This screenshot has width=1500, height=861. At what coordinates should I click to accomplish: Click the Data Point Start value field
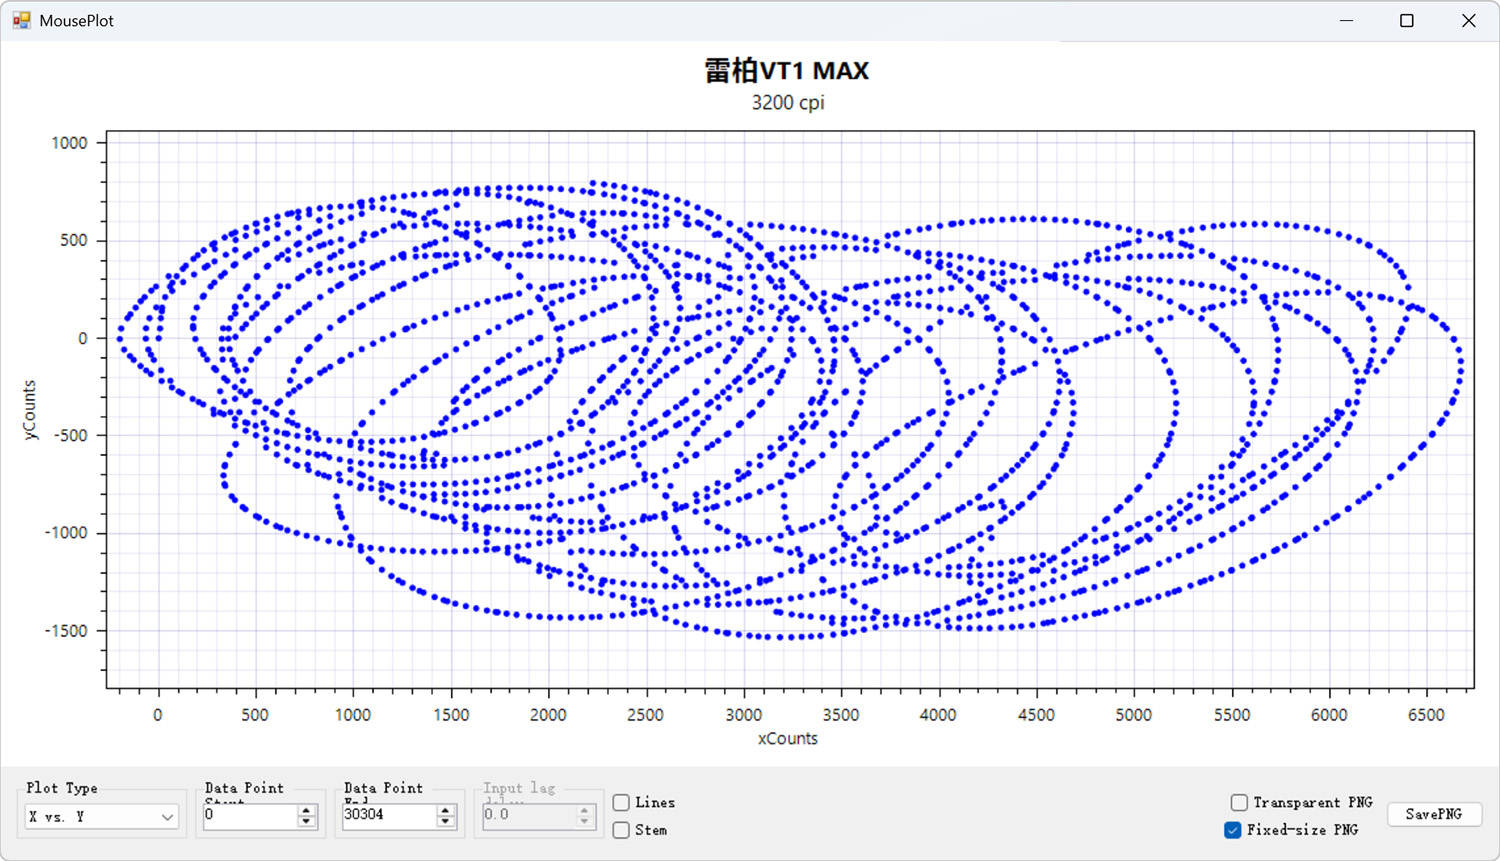tap(249, 816)
